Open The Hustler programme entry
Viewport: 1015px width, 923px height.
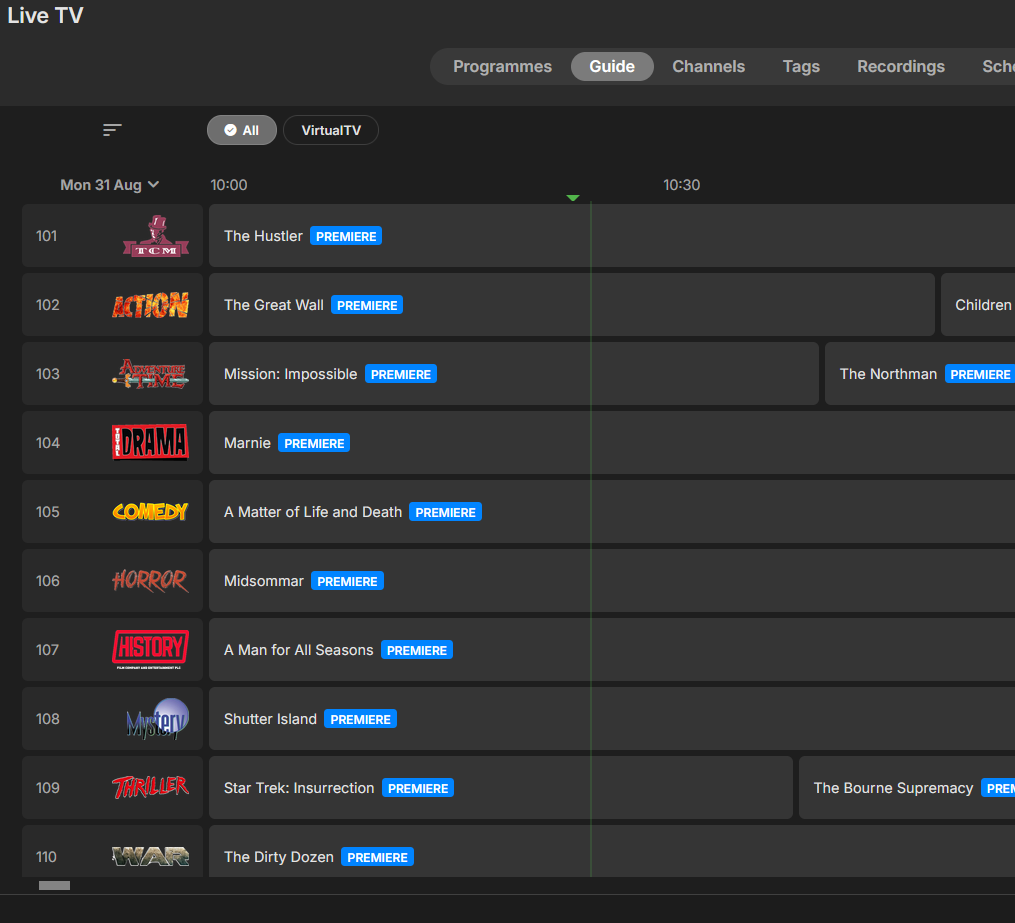(612, 236)
